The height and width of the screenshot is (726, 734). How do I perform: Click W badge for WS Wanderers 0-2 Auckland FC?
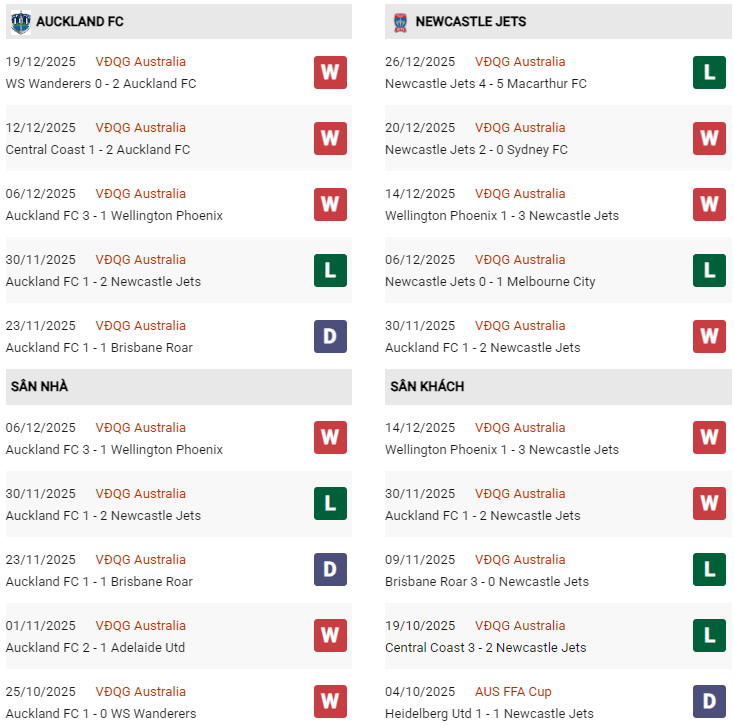coord(330,72)
